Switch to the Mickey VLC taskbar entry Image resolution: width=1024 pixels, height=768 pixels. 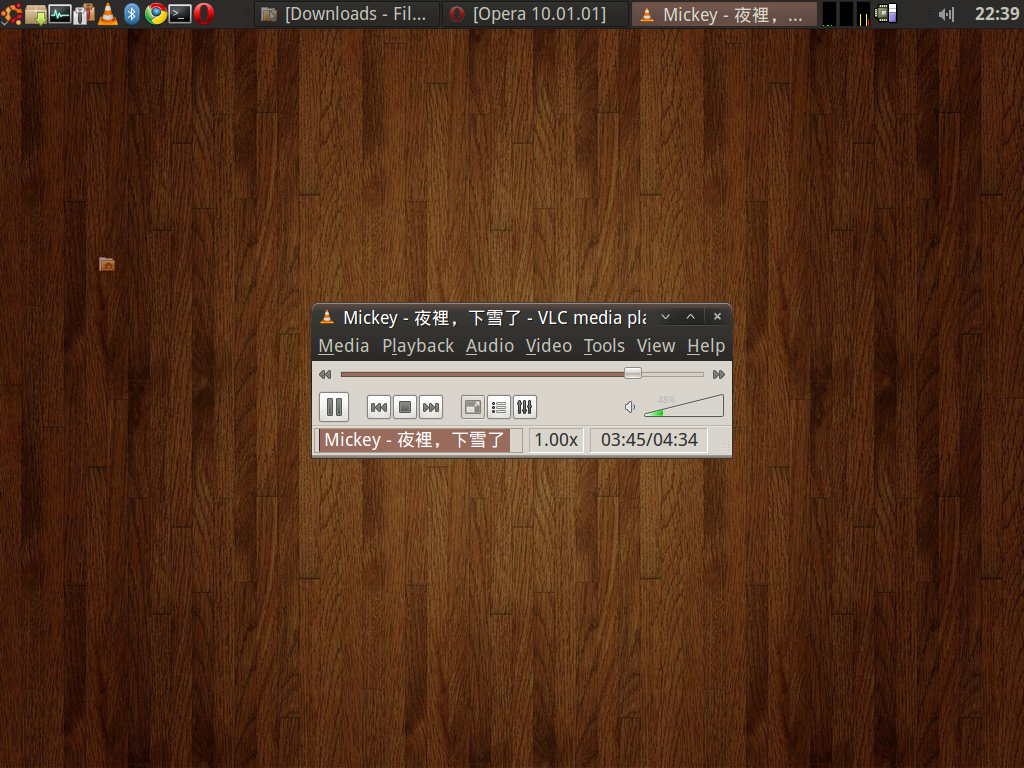[724, 14]
